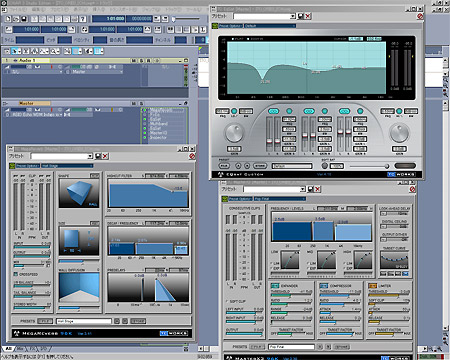This screenshot has height=360, width=450.
Task: Select the arrow Select tool in track toolbar
Action: click(x=15, y=51)
